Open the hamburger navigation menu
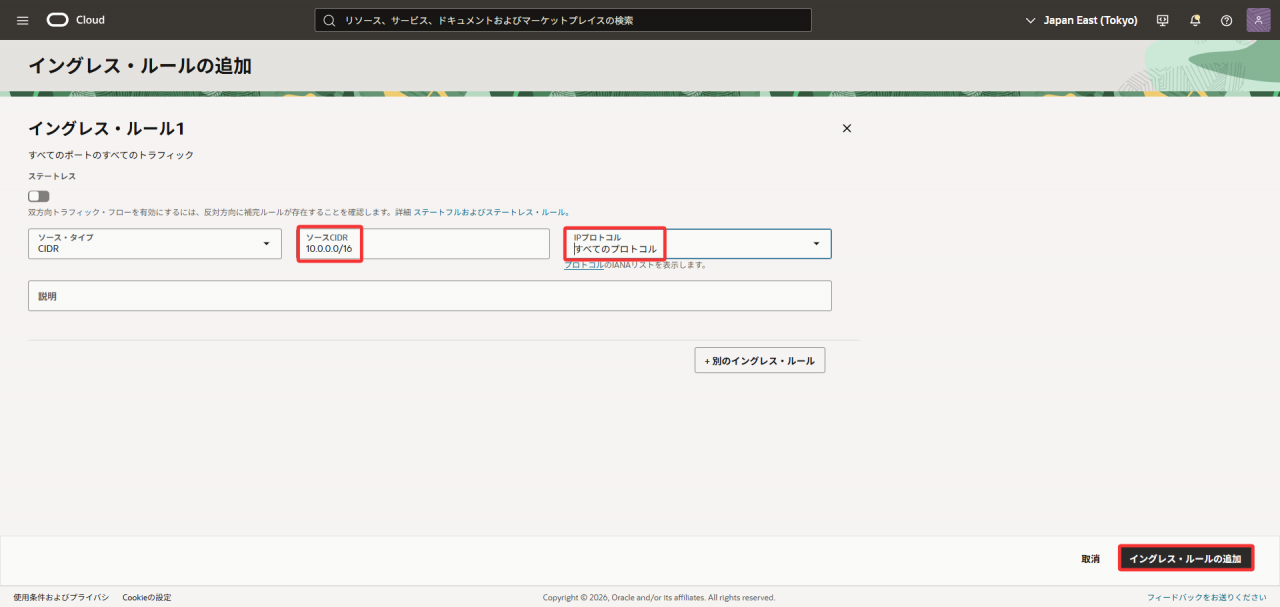Screen dimensions: 1280x607 (x=23, y=20)
